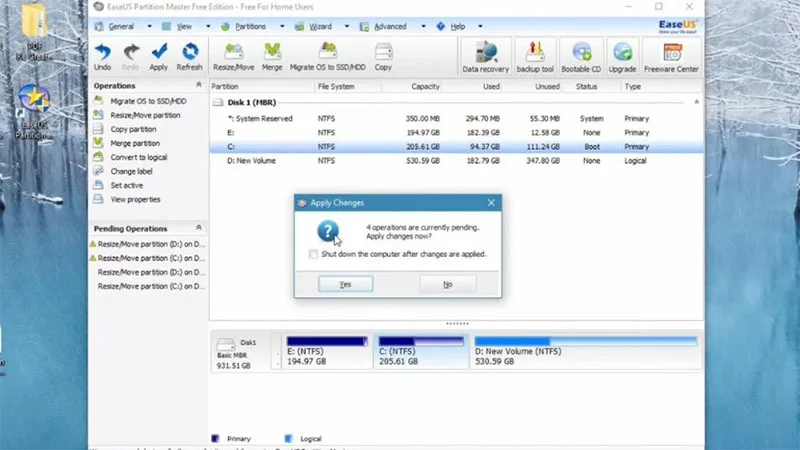
Task: Select D: New Volume row in list
Action: coord(456,161)
